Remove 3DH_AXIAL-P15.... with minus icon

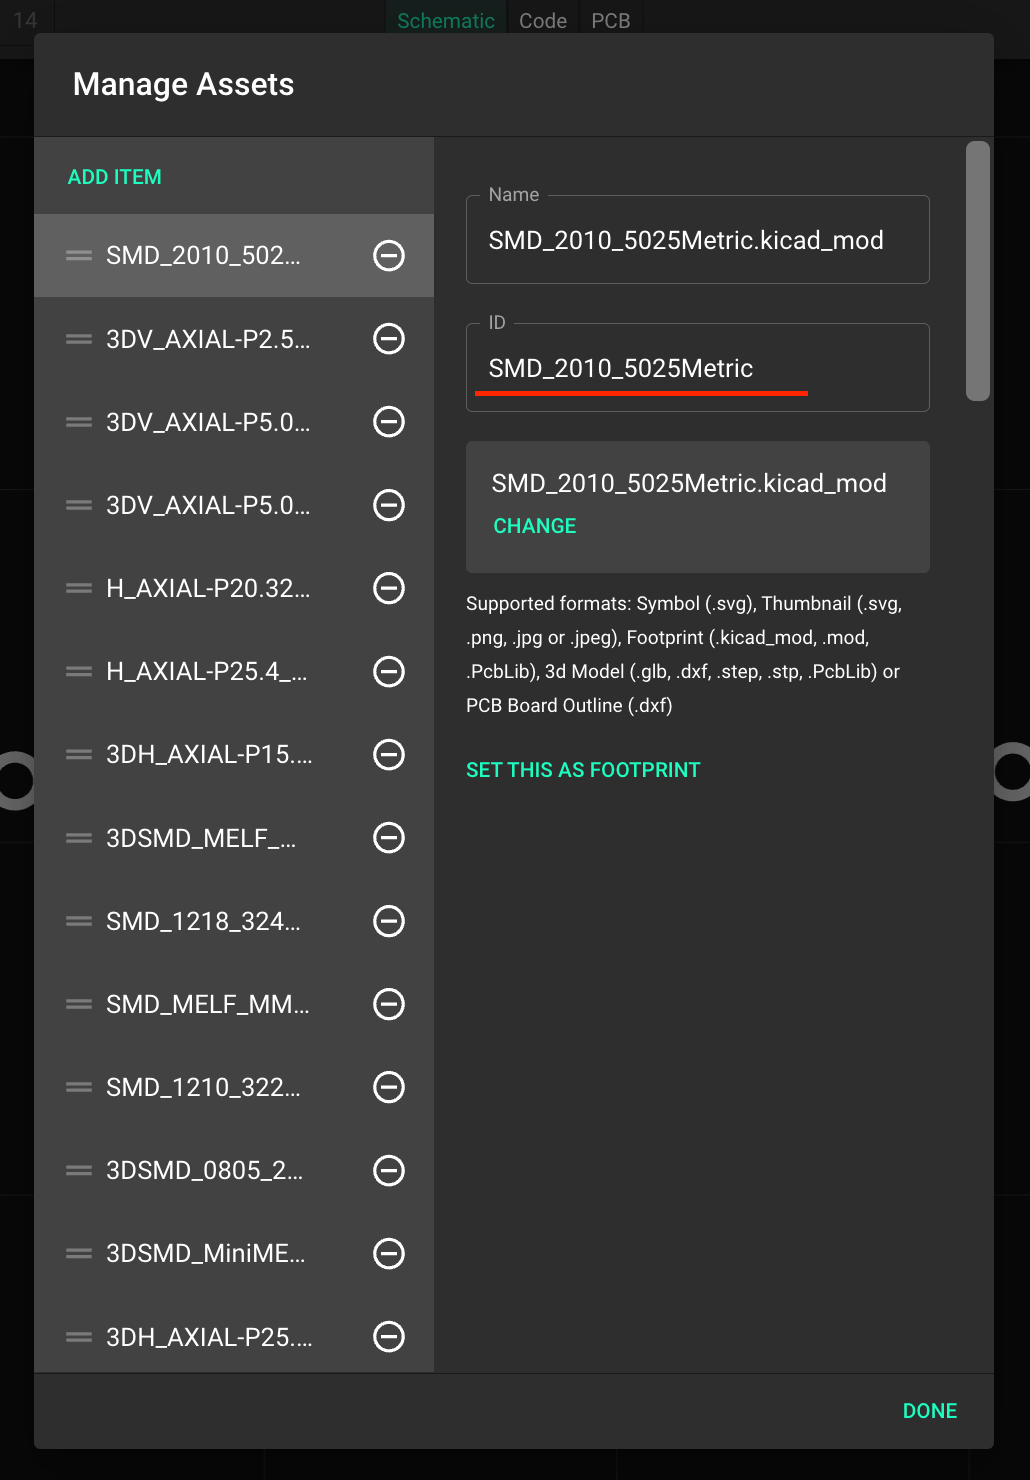(x=389, y=754)
